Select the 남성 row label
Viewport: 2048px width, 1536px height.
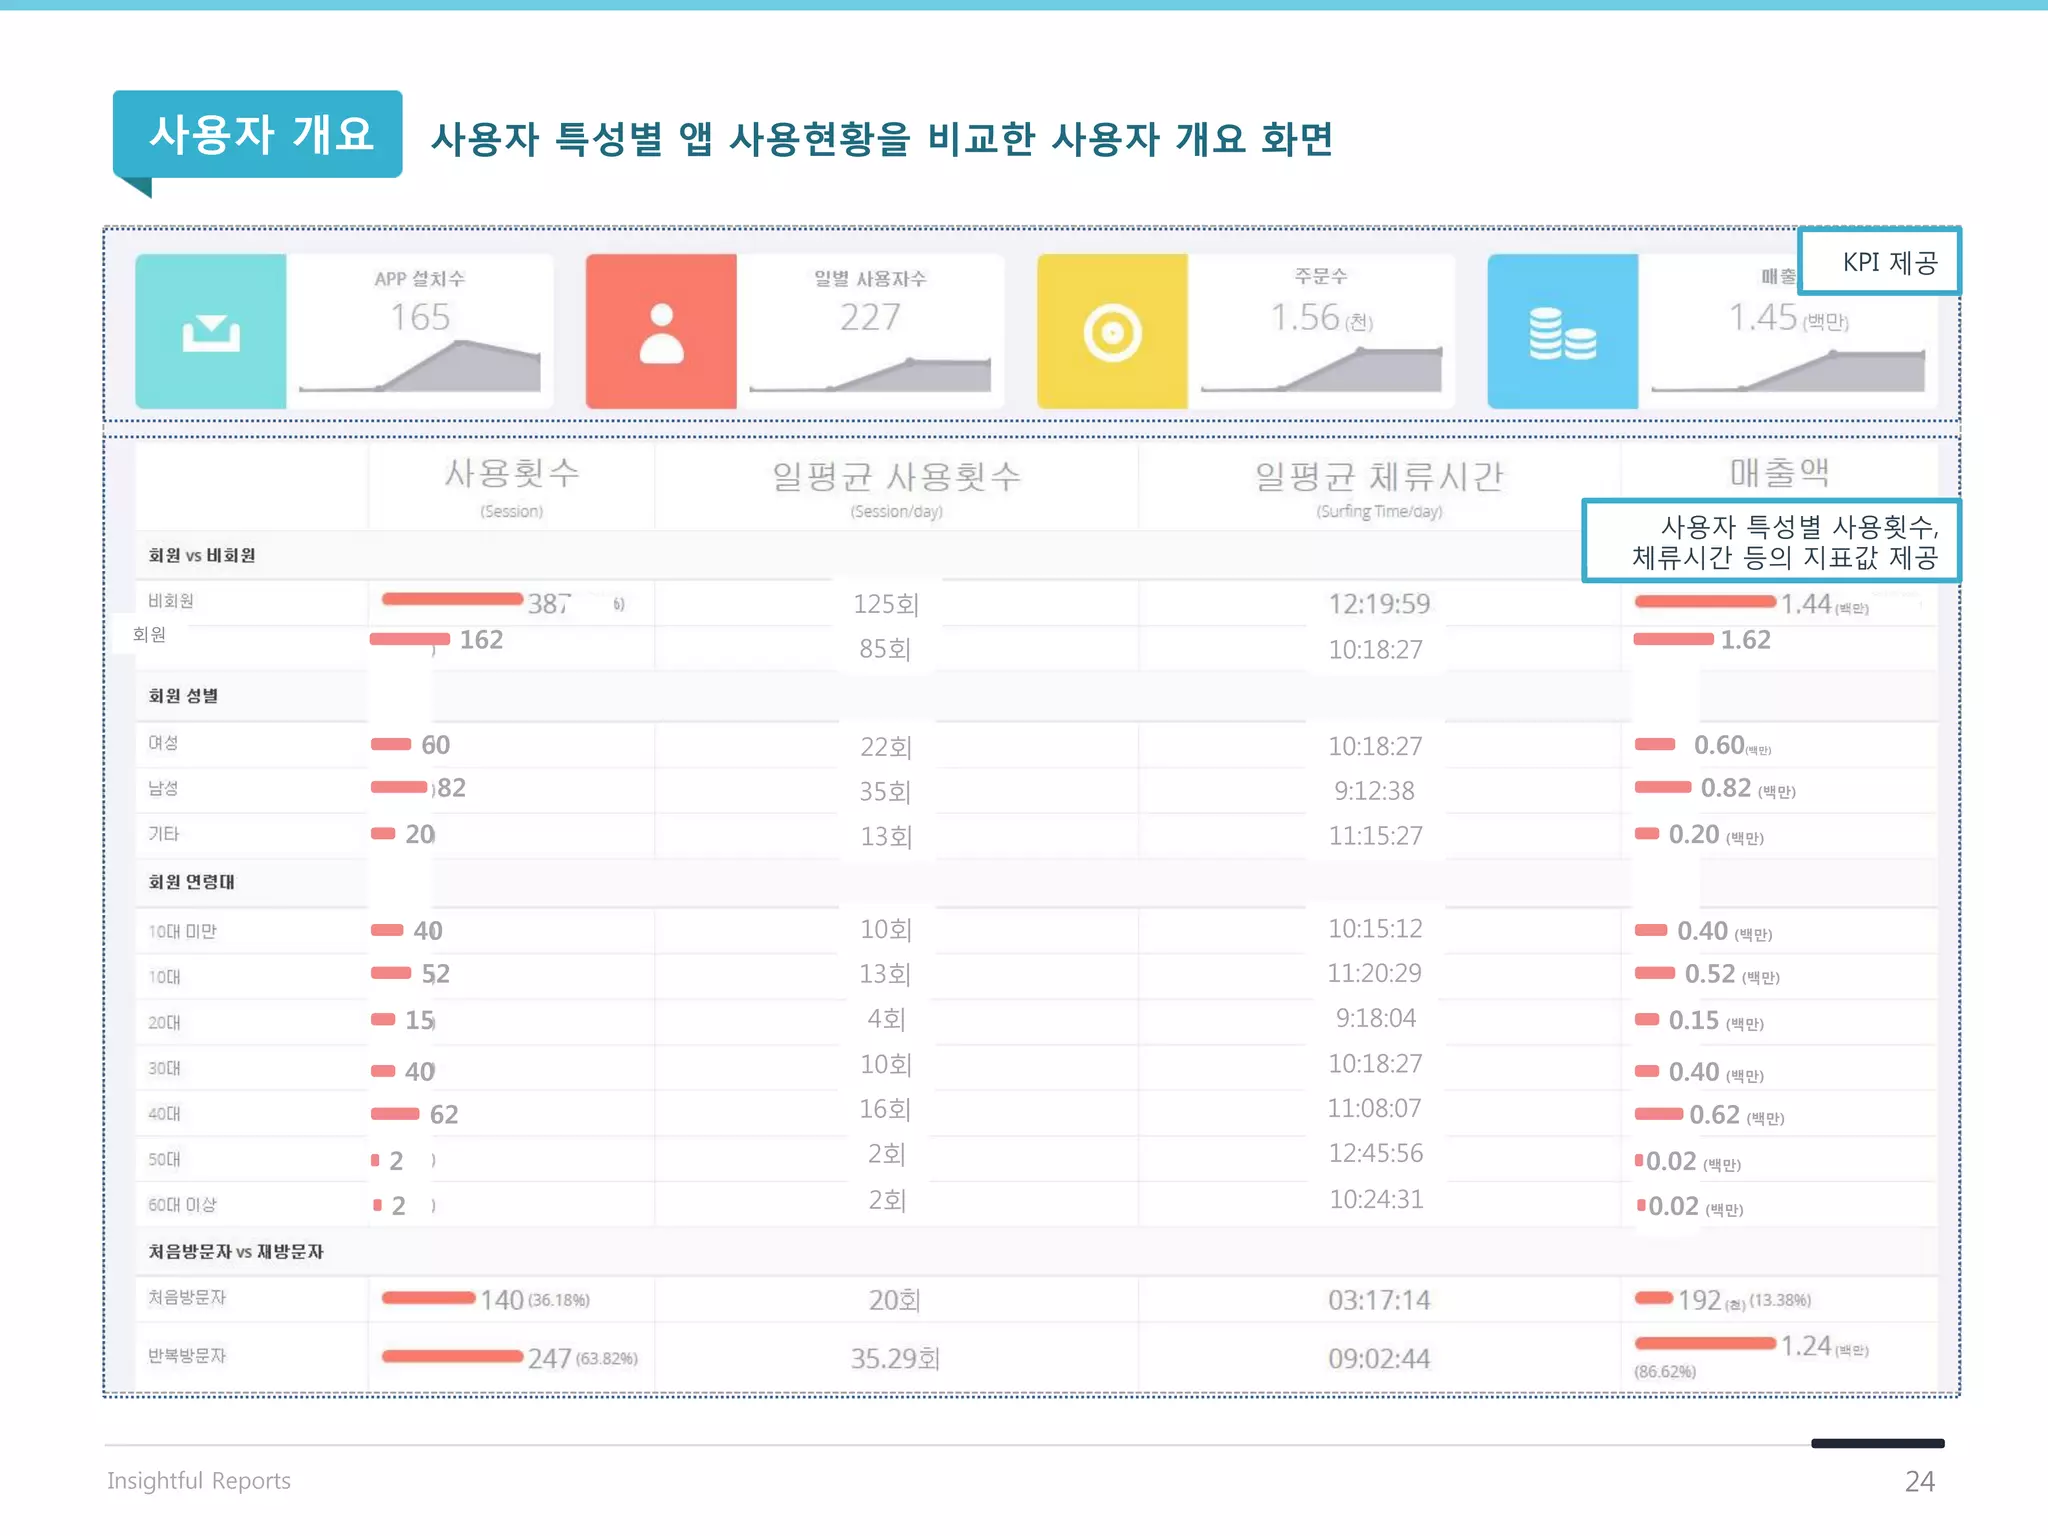click(163, 788)
